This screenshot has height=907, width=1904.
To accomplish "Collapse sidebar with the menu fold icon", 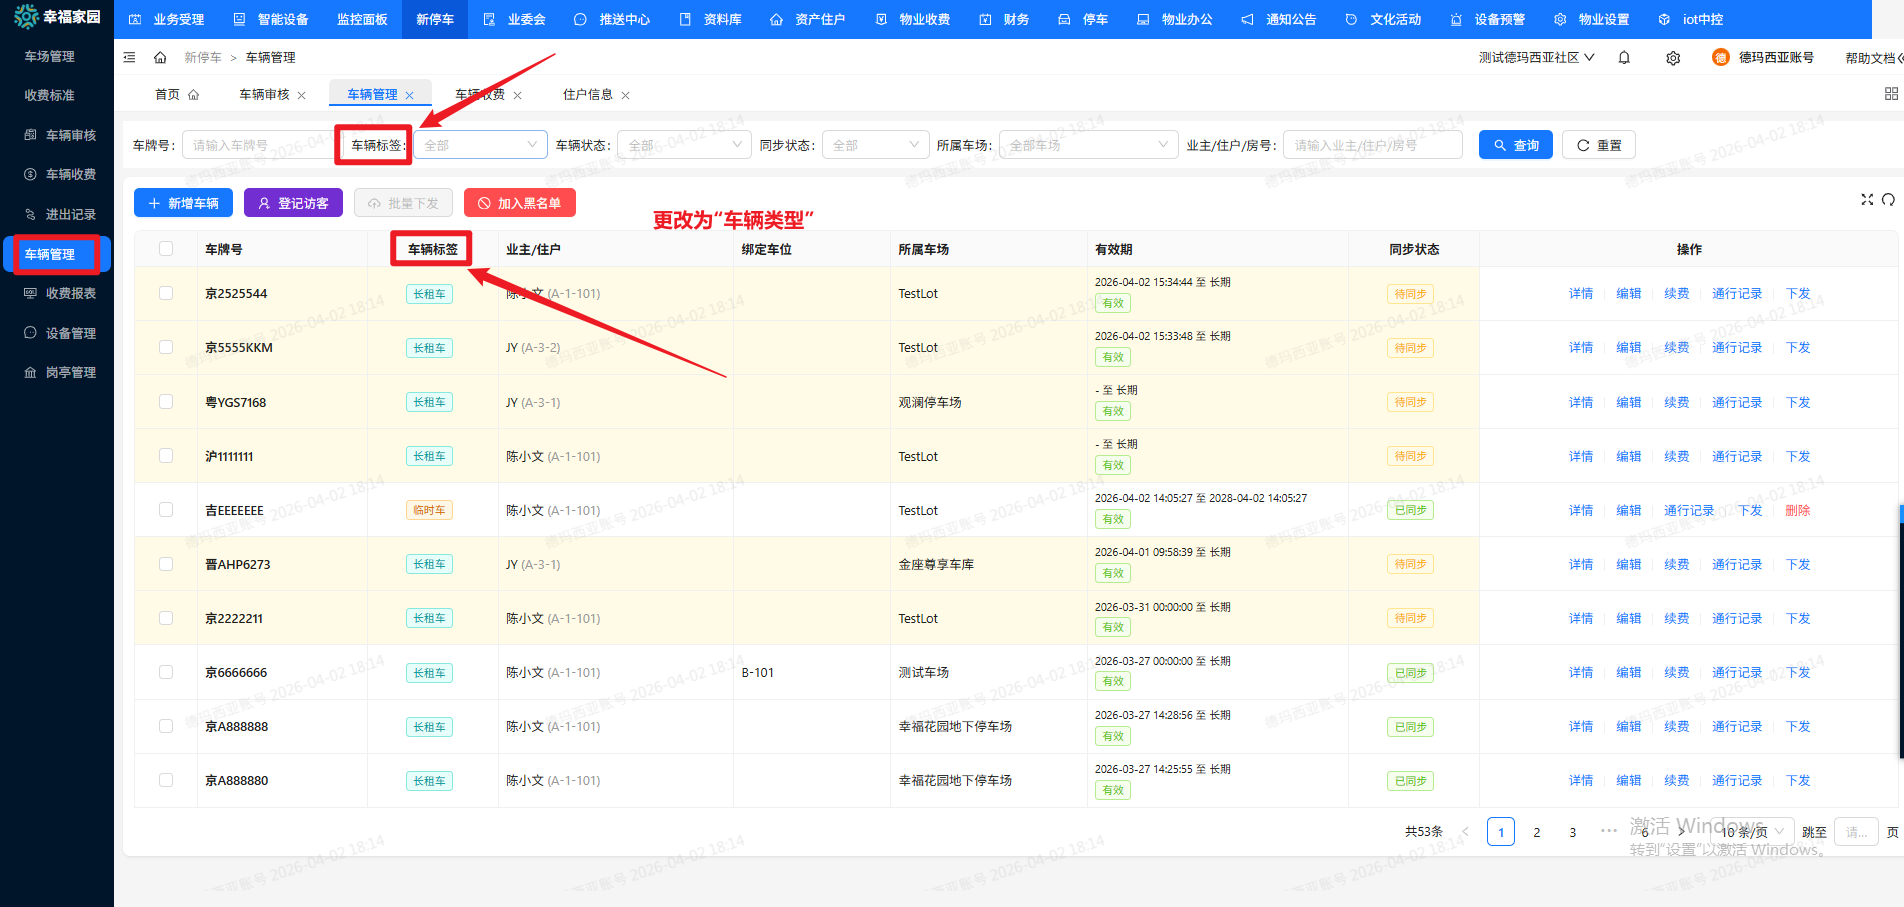I will click(130, 58).
